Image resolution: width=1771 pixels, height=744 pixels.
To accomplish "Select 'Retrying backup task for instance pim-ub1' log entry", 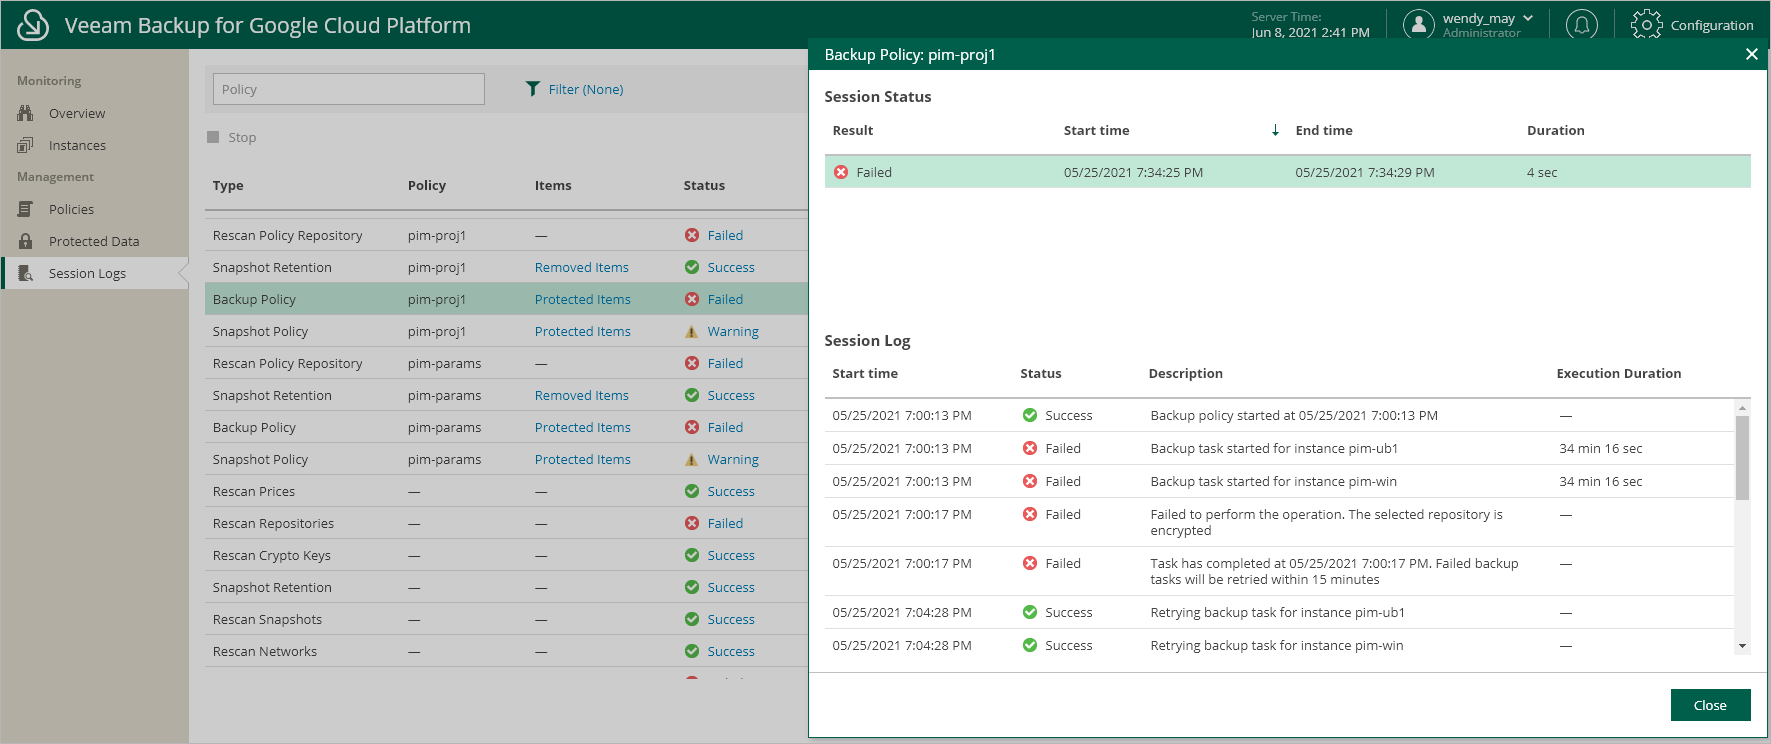I will point(1279,612).
